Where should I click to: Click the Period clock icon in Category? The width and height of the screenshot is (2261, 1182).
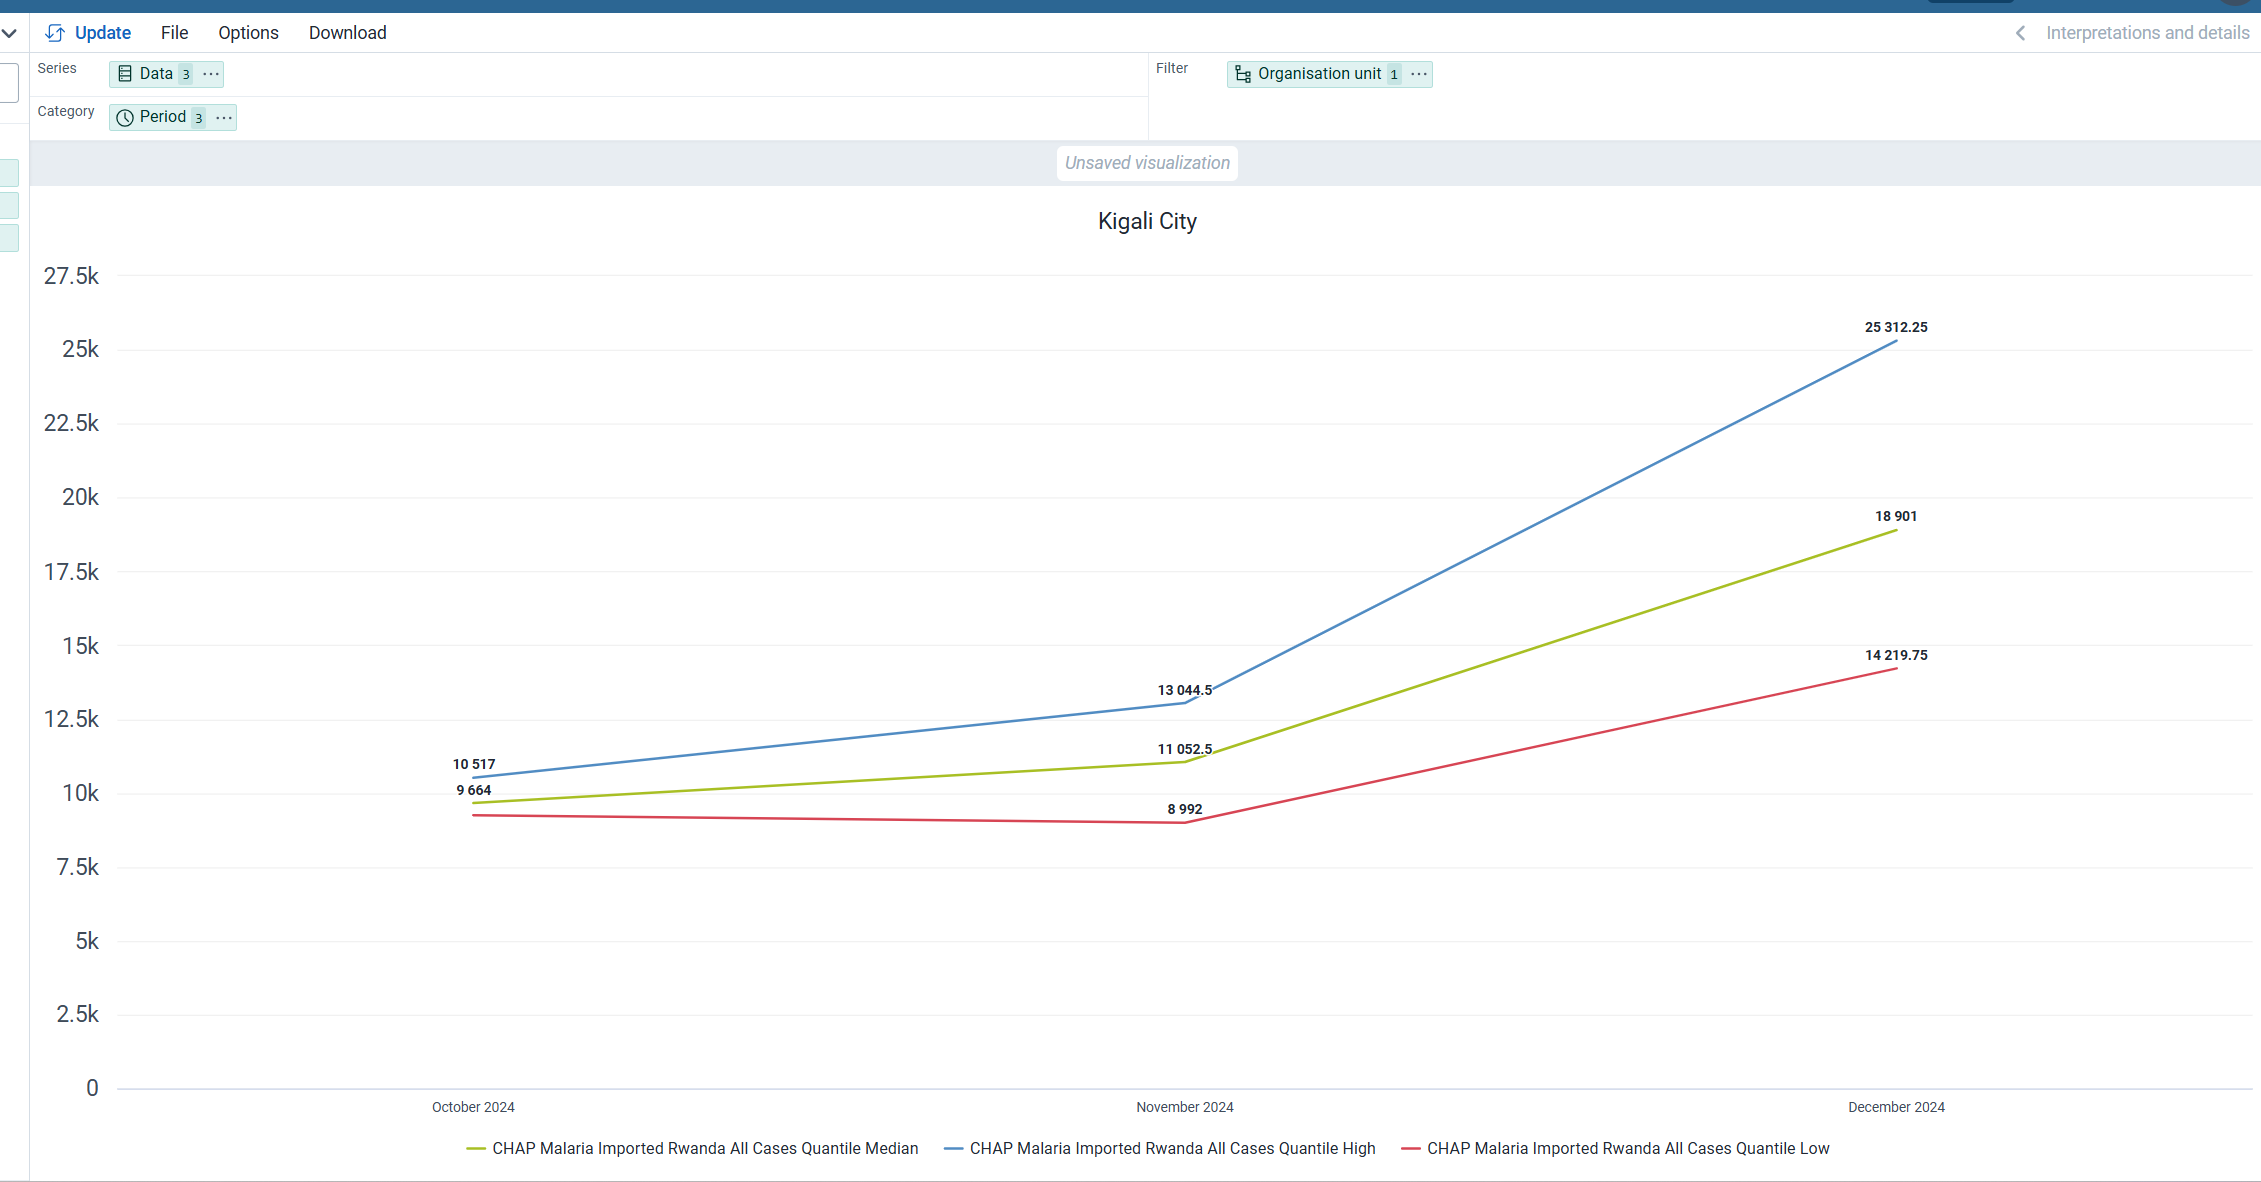(125, 118)
